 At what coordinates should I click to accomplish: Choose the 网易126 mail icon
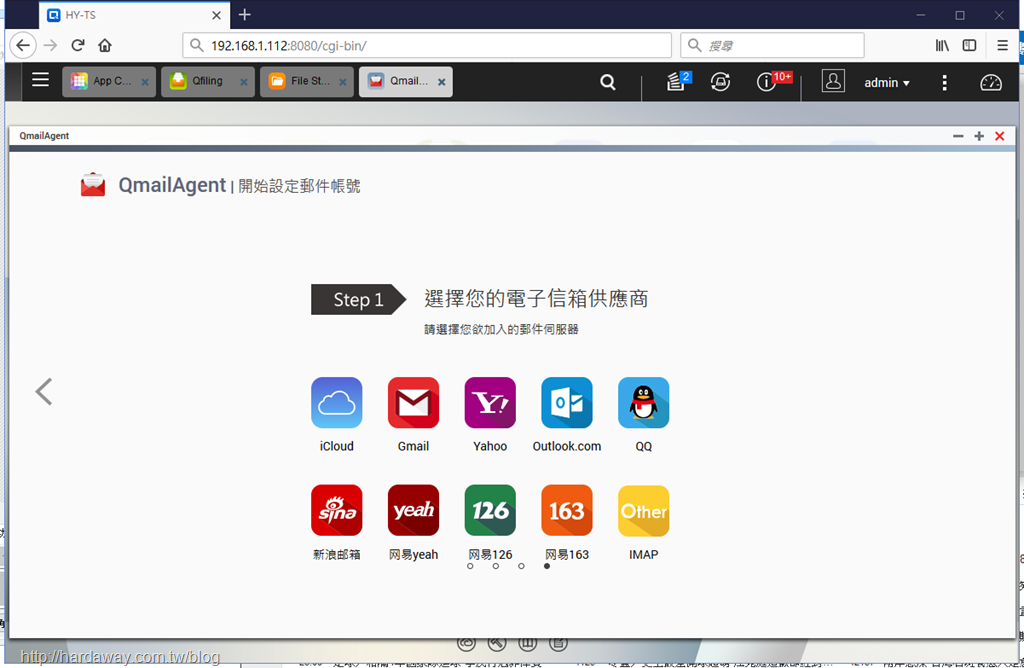pyautogui.click(x=490, y=510)
